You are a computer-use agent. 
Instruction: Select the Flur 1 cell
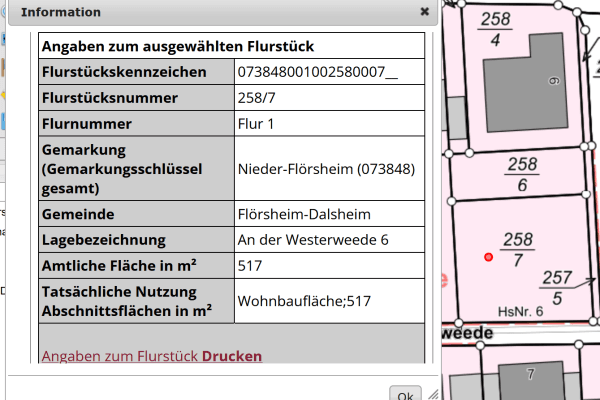[329, 124]
